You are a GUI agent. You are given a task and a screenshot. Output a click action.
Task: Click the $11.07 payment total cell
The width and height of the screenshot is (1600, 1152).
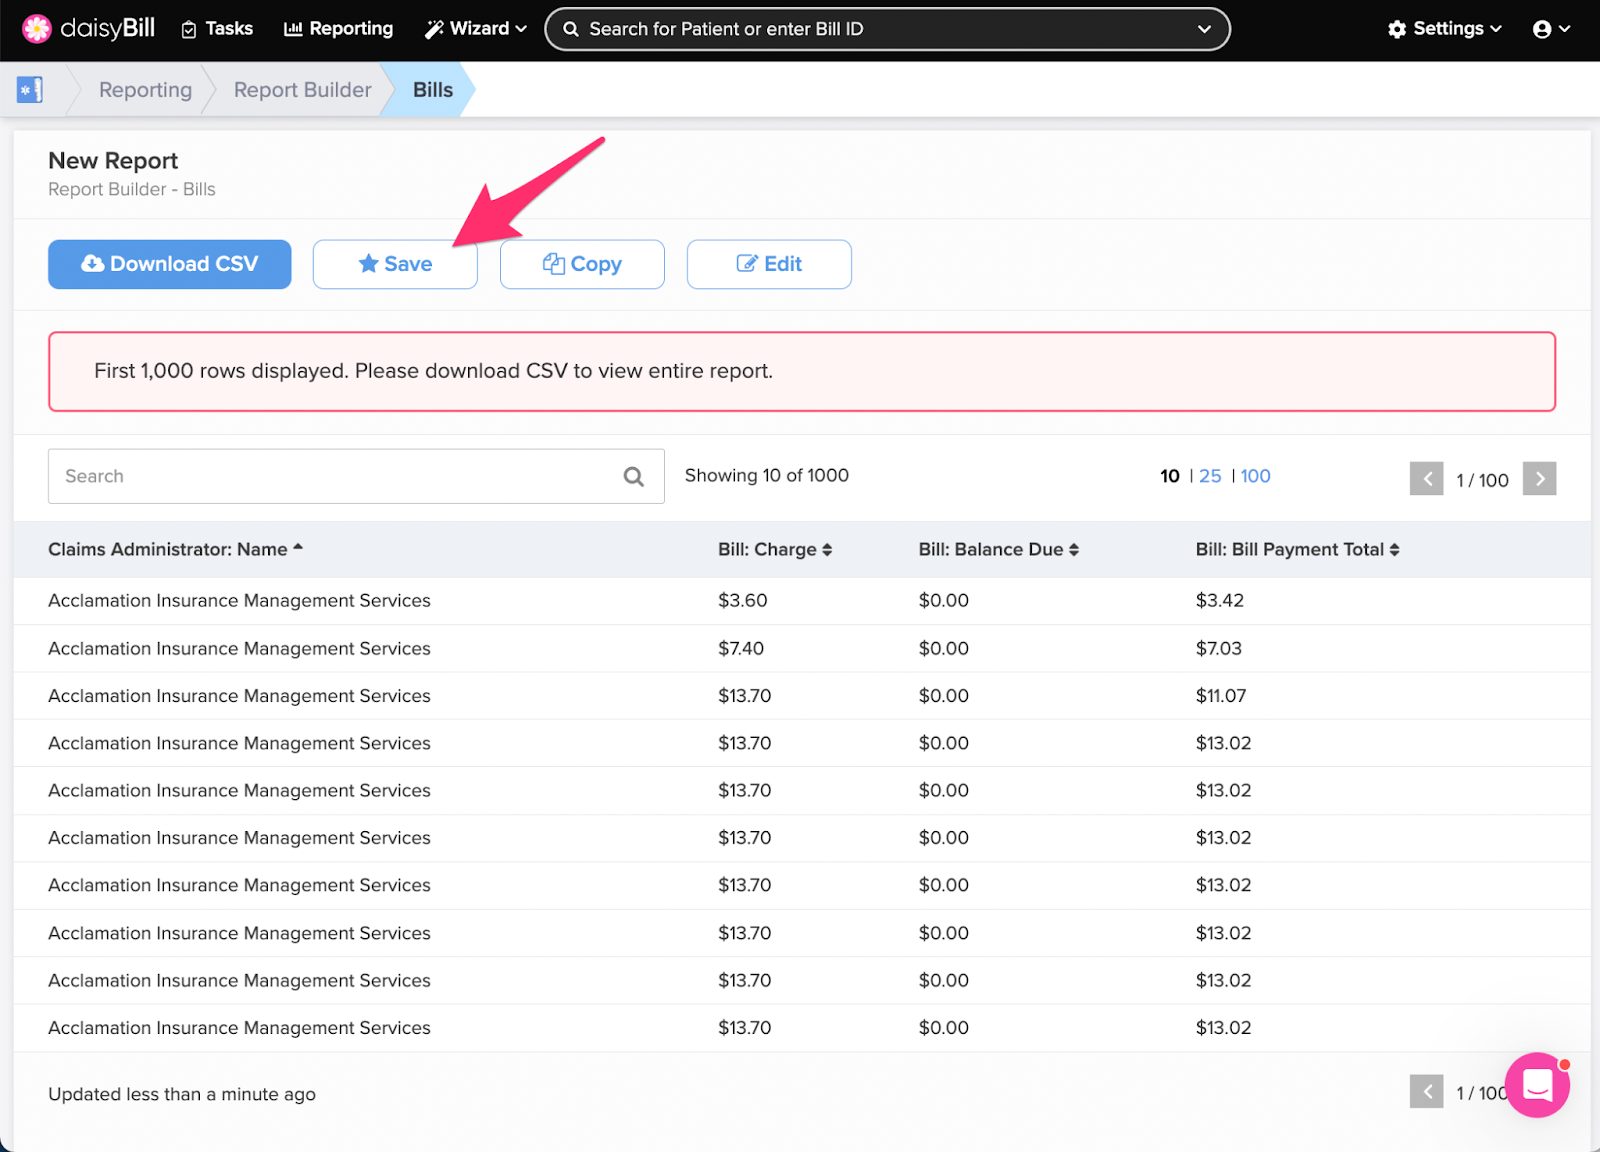pyautogui.click(x=1221, y=696)
